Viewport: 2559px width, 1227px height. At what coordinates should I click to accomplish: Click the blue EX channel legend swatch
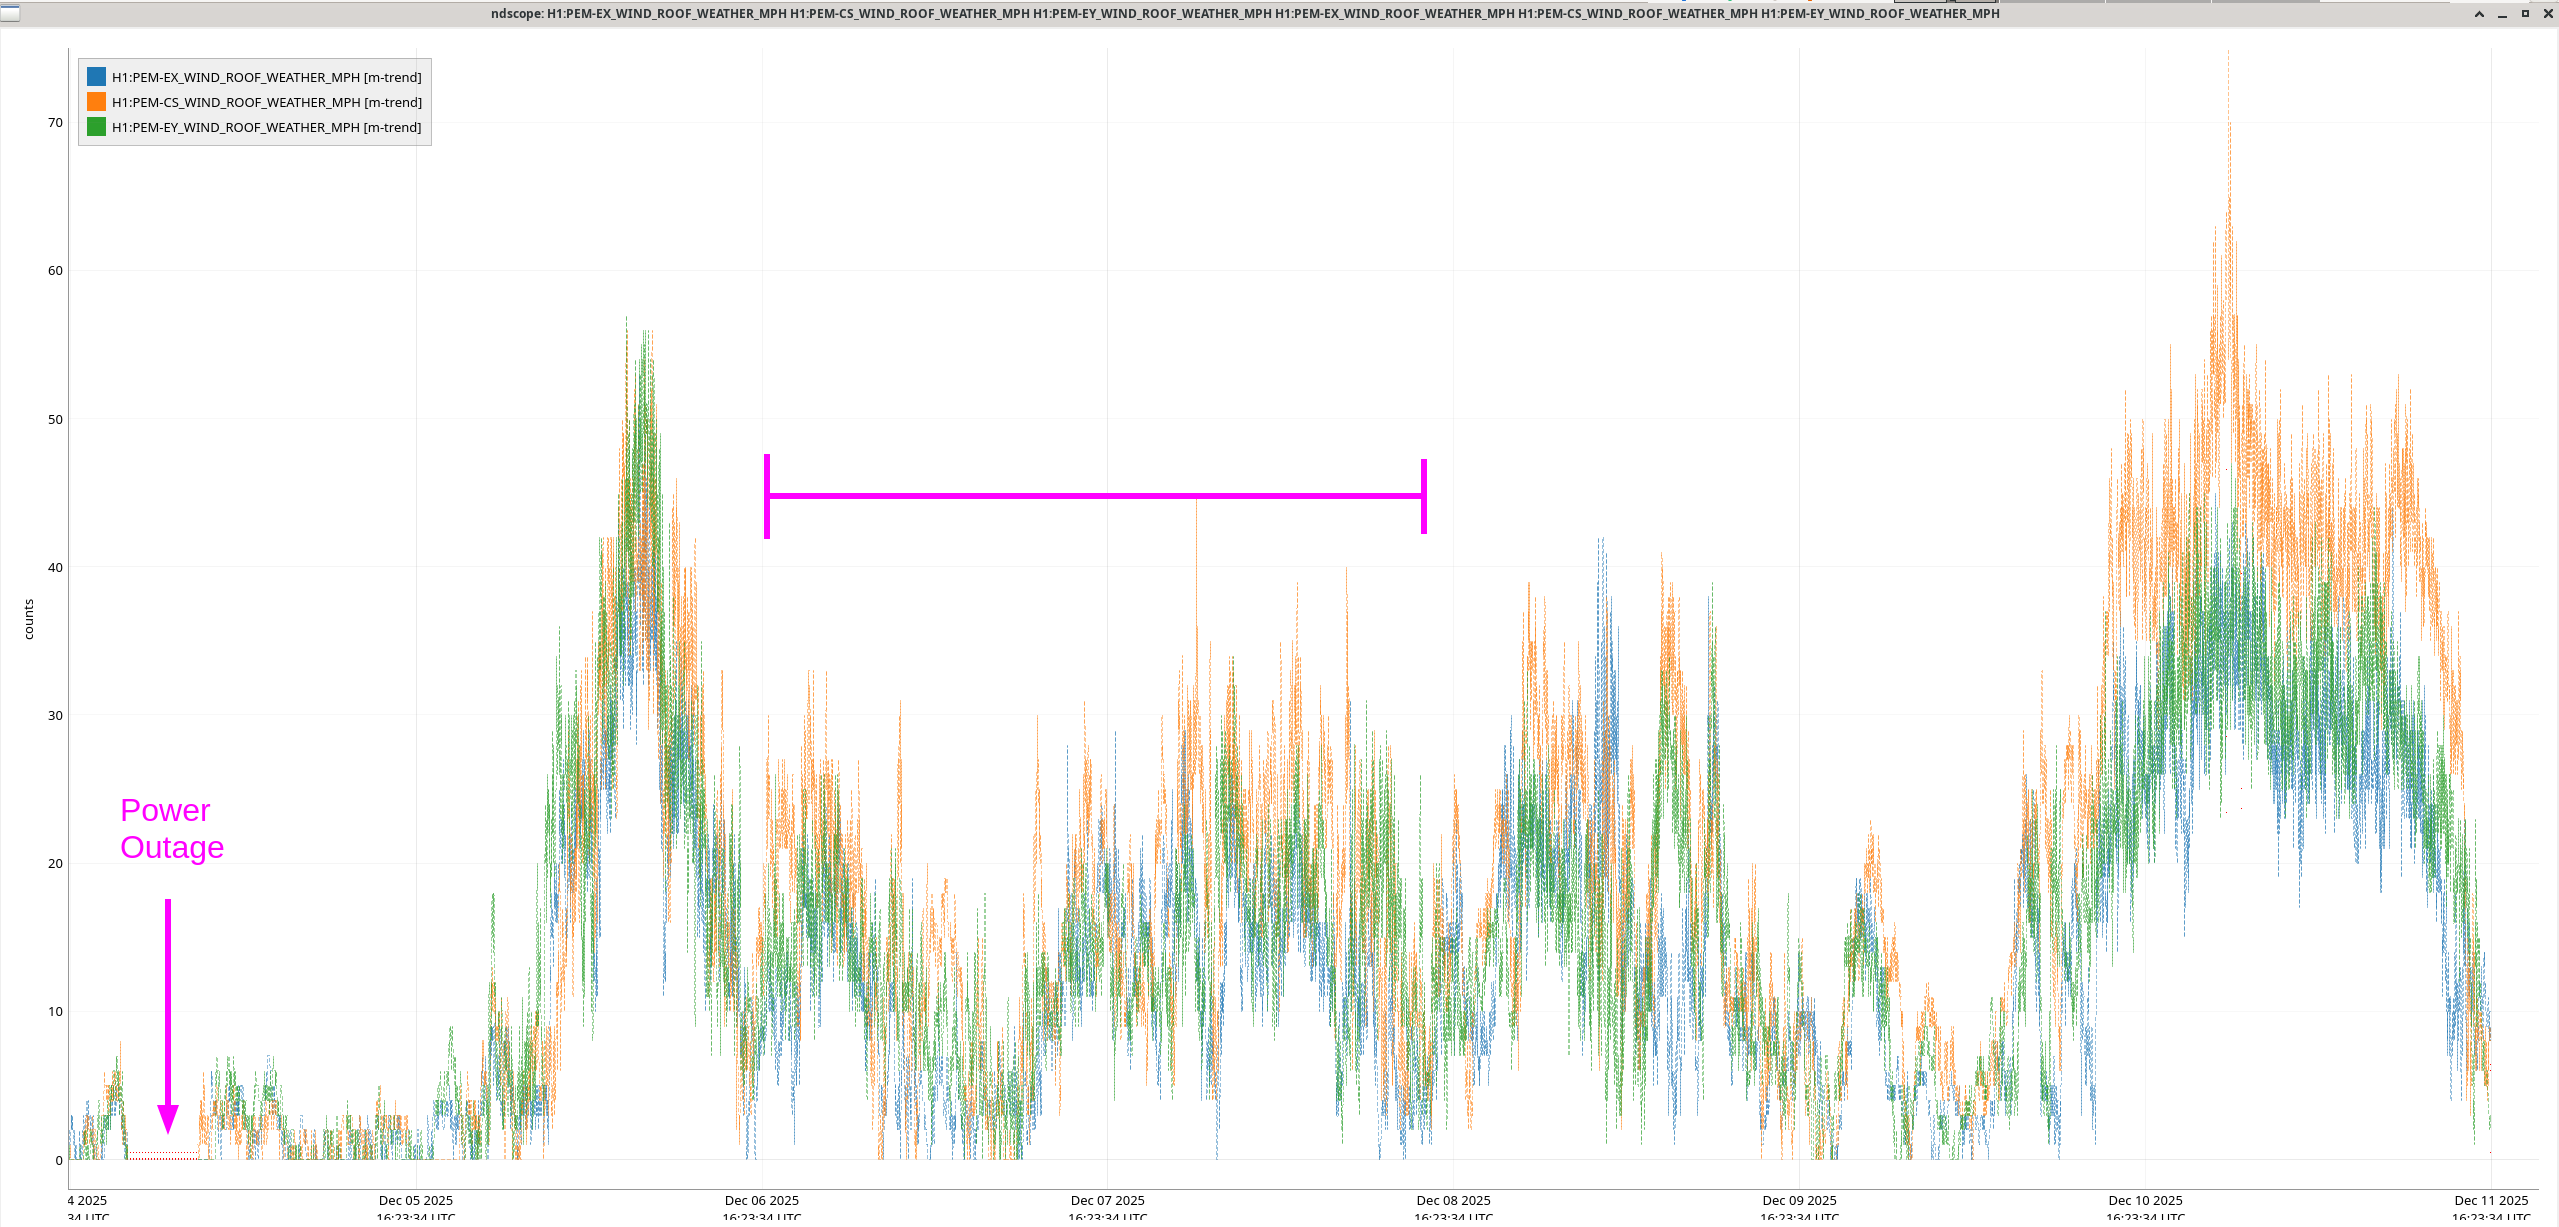96,77
